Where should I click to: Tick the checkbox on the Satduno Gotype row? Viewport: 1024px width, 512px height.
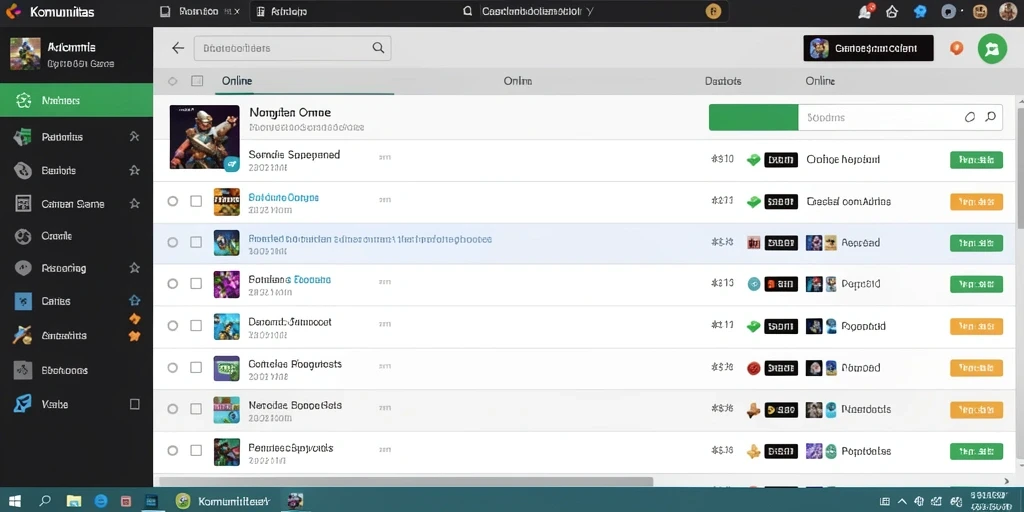point(196,201)
